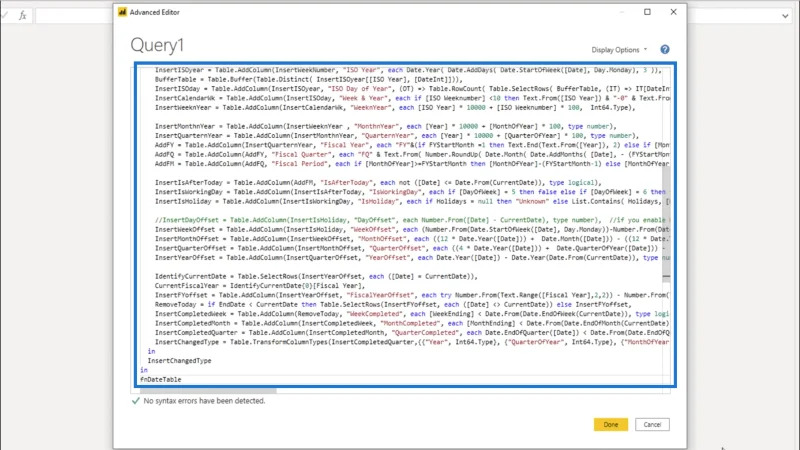This screenshot has width=800, height=450.
Task: Open the help question mark icon
Action: pyautogui.click(x=664, y=49)
